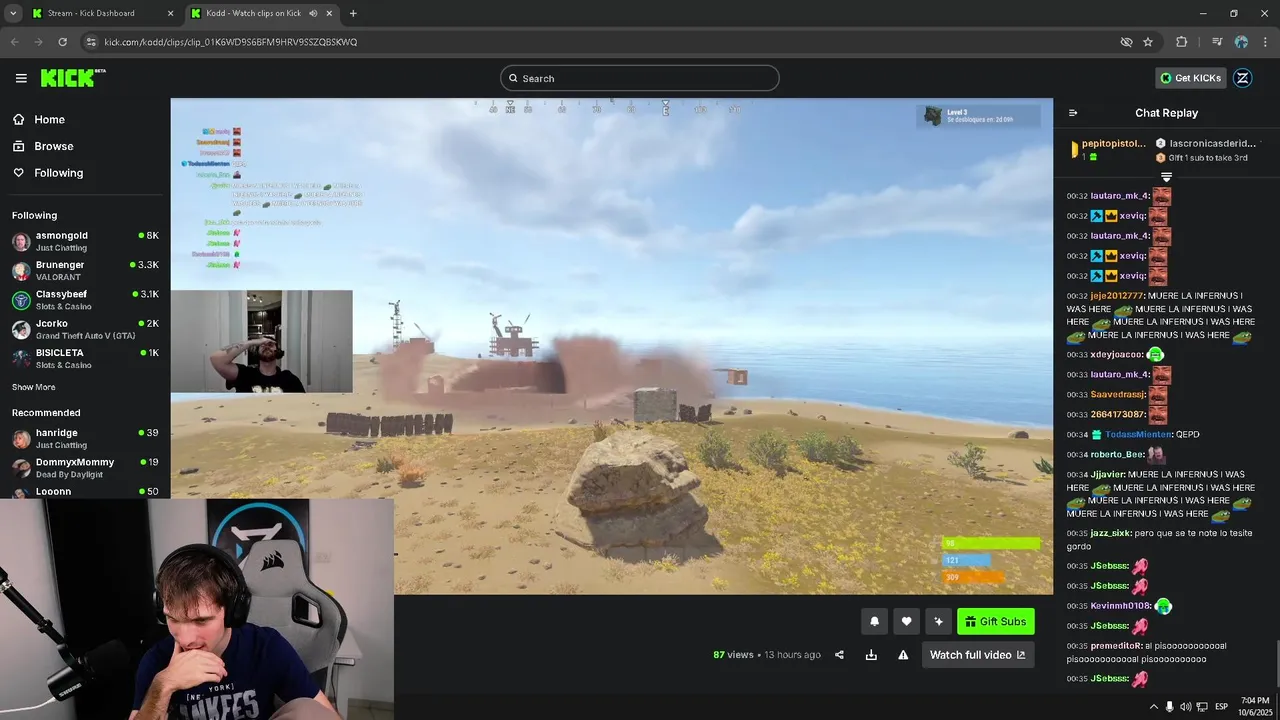1280x720 pixels.
Task: Open the hamburger menu beside the Kick logo
Action: [x=21, y=78]
